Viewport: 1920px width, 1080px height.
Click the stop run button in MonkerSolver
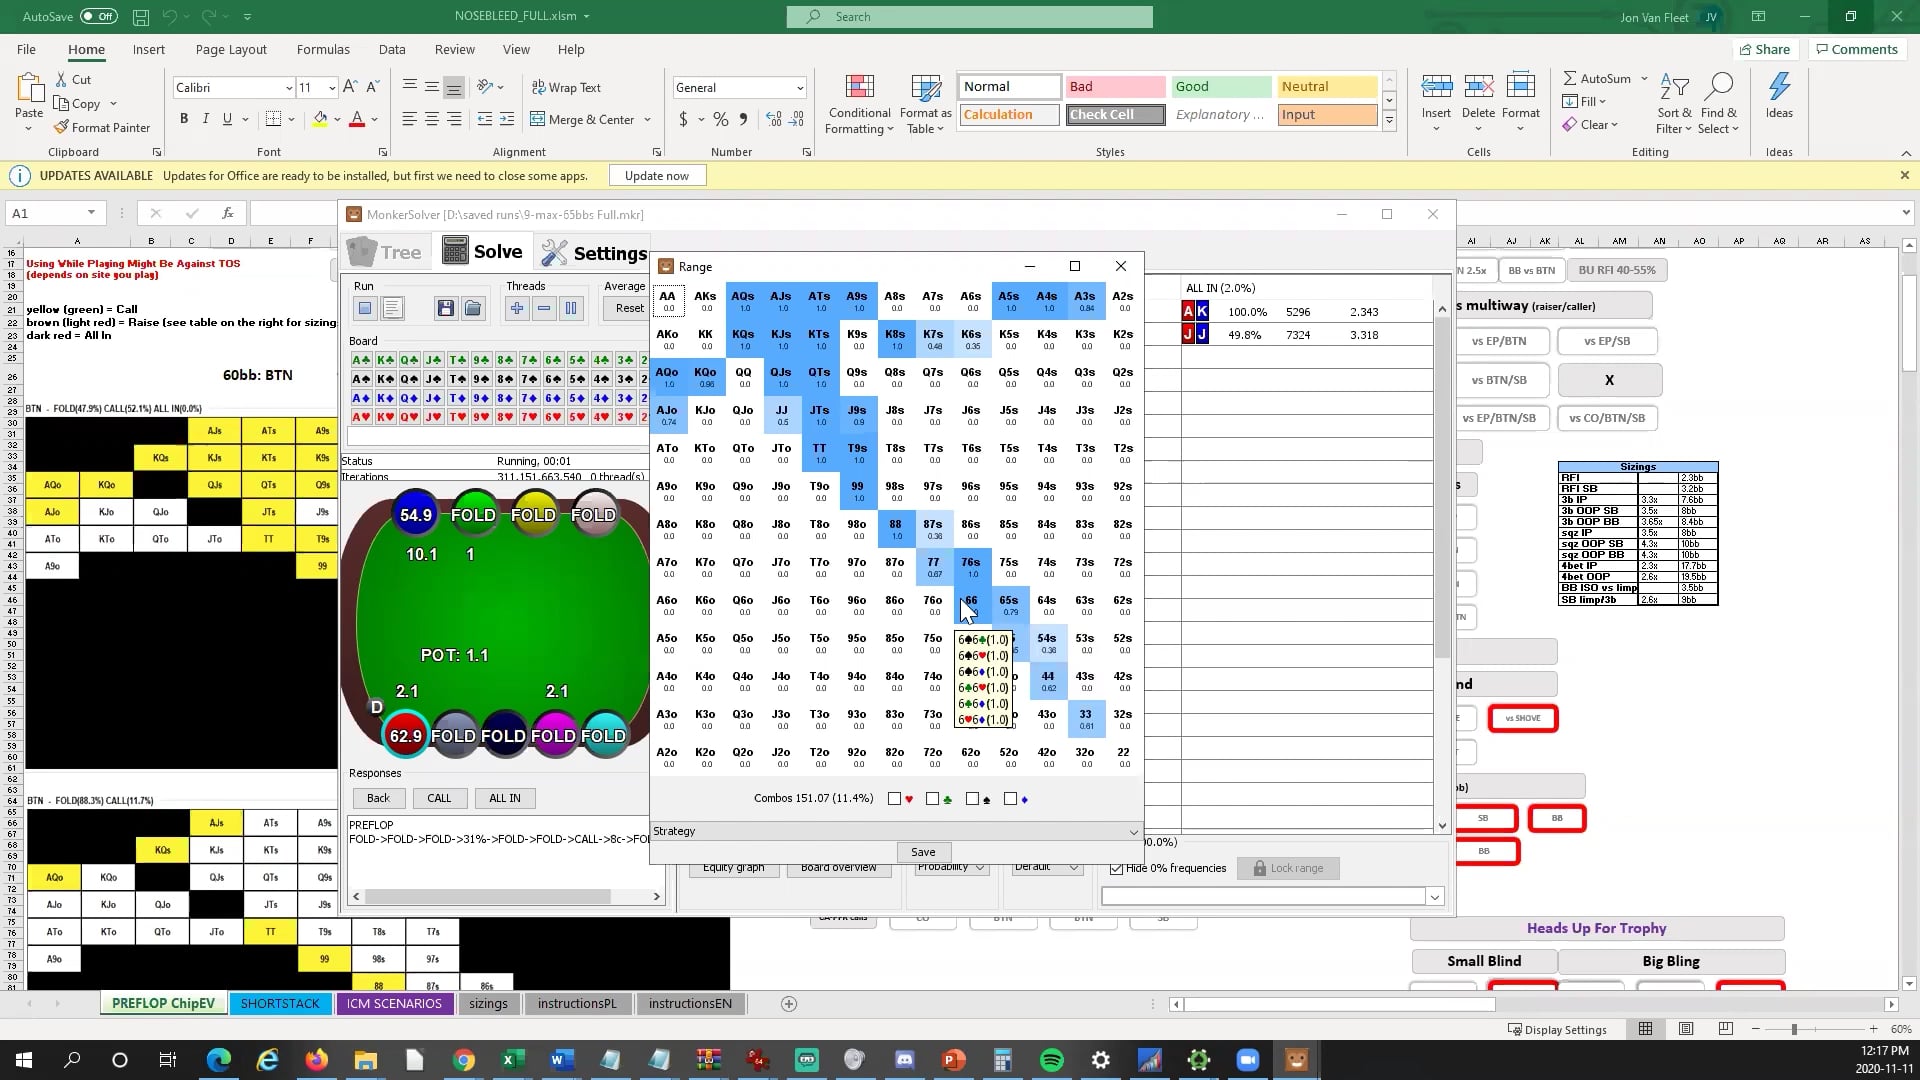(x=365, y=308)
